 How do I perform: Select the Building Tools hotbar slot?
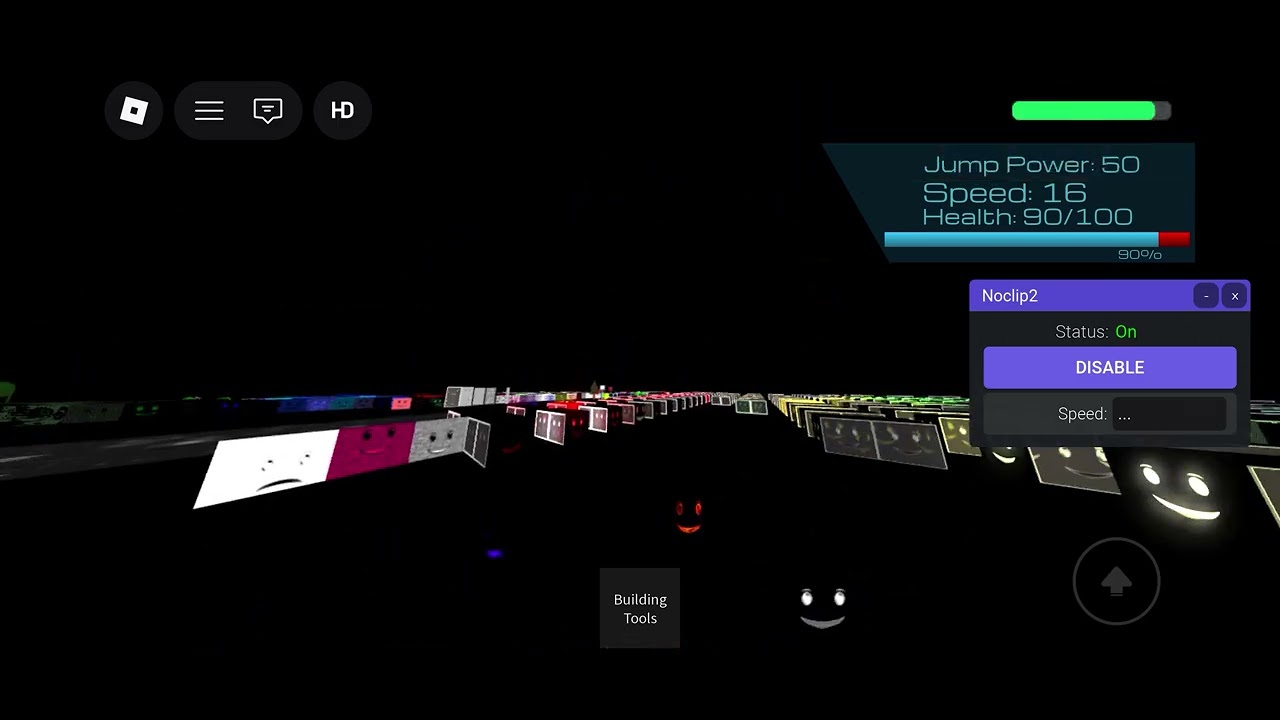[x=640, y=608]
